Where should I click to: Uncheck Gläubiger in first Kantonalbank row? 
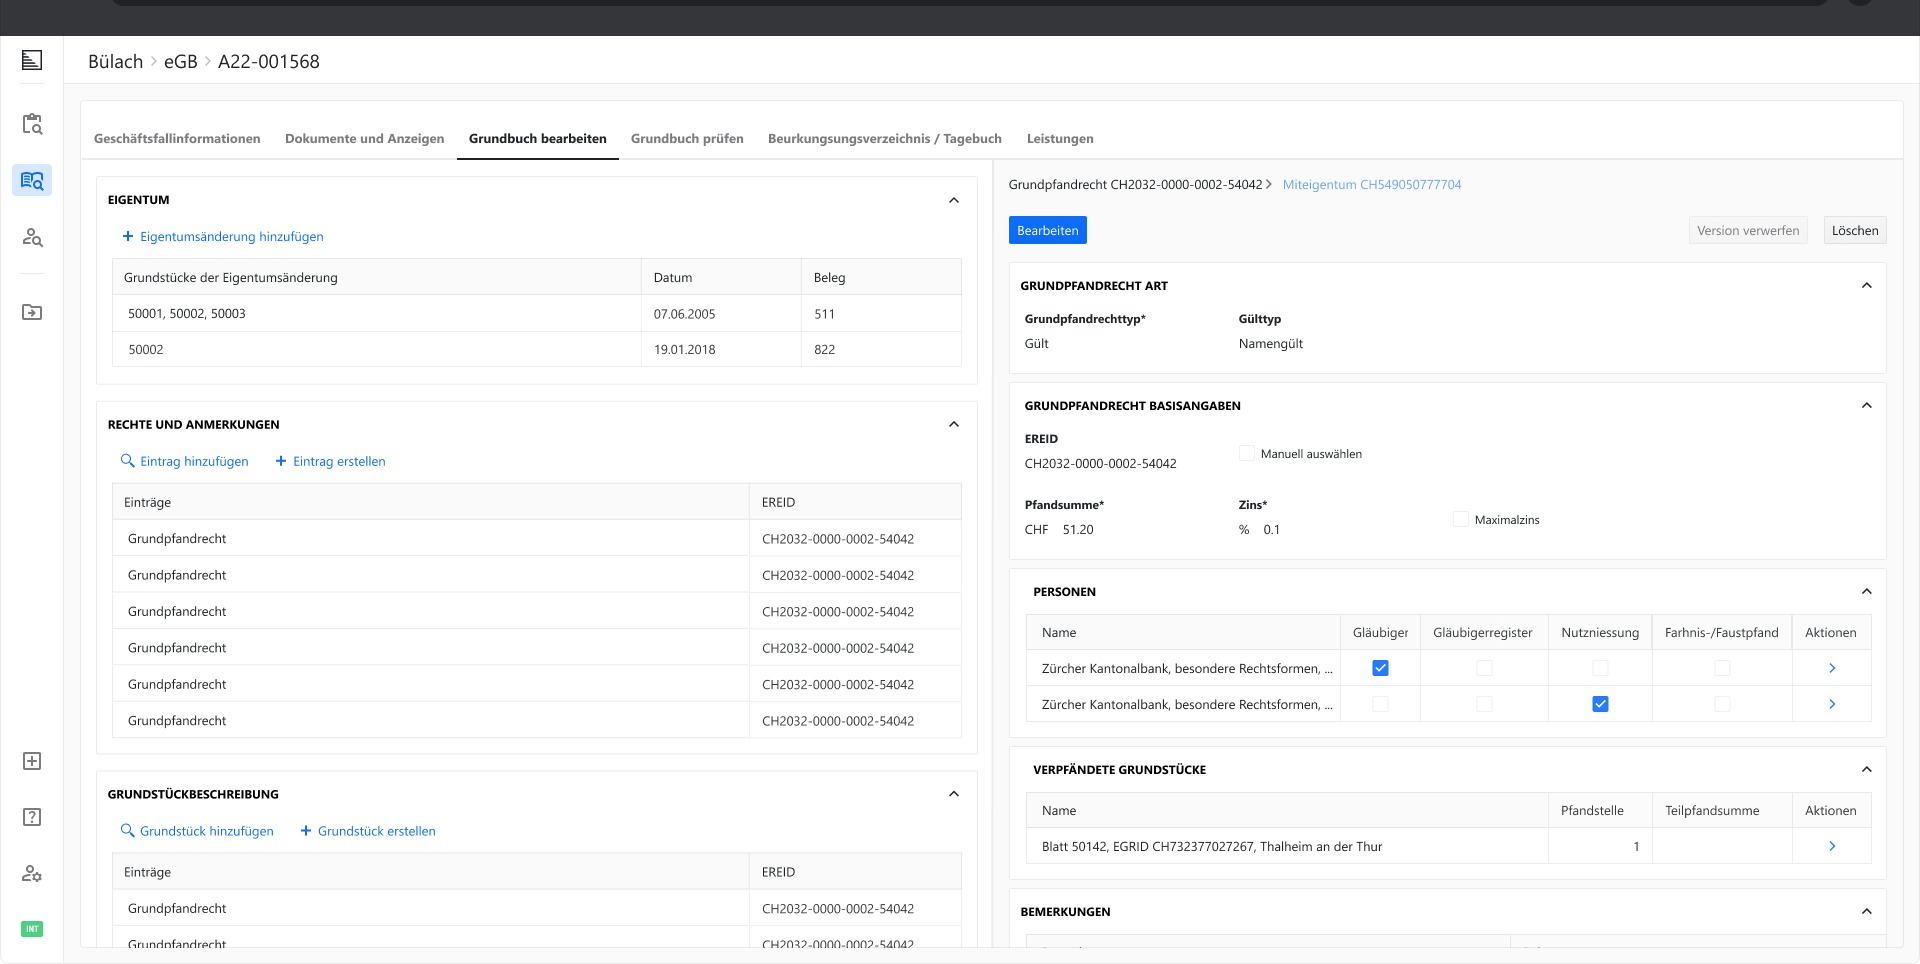click(1380, 668)
